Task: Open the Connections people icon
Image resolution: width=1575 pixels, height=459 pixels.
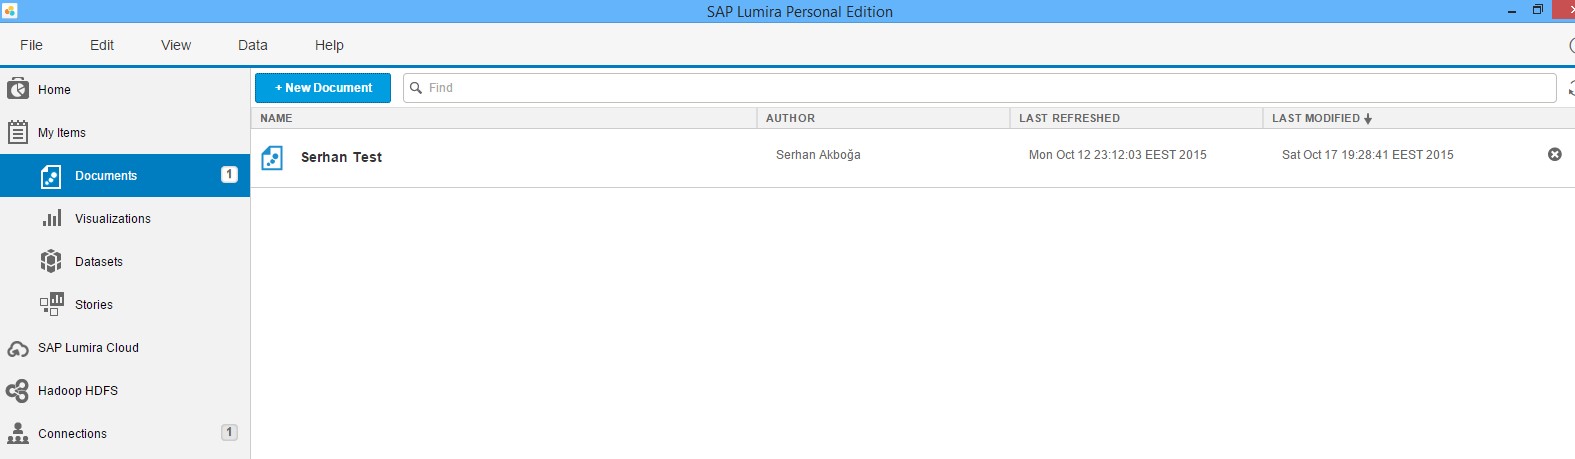Action: click(18, 433)
